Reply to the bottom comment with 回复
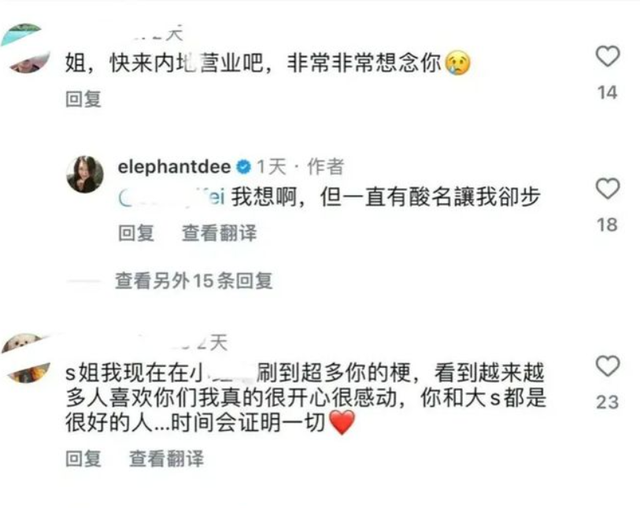Screen dimensions: 640x508 [83, 458]
